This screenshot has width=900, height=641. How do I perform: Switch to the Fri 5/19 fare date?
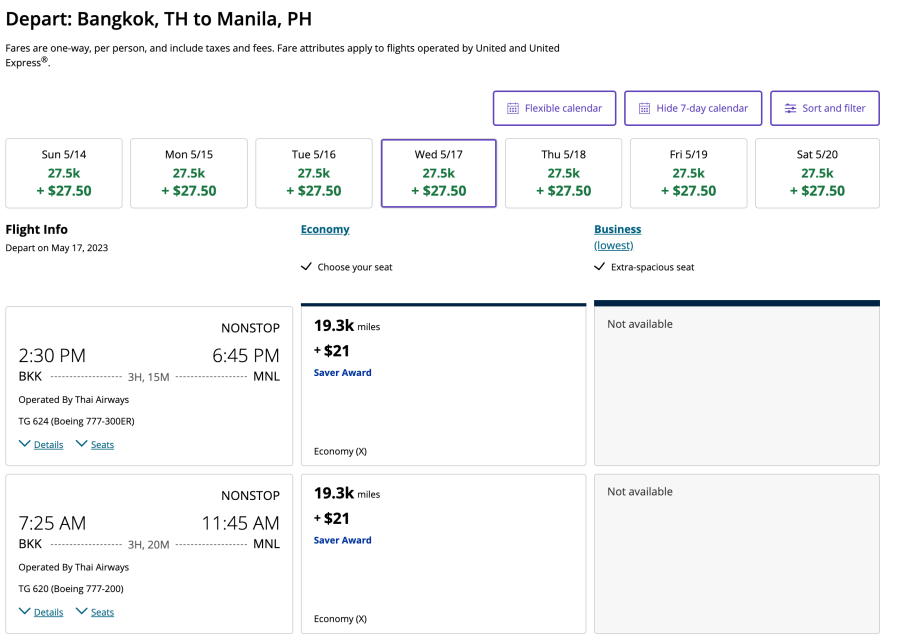coord(688,173)
